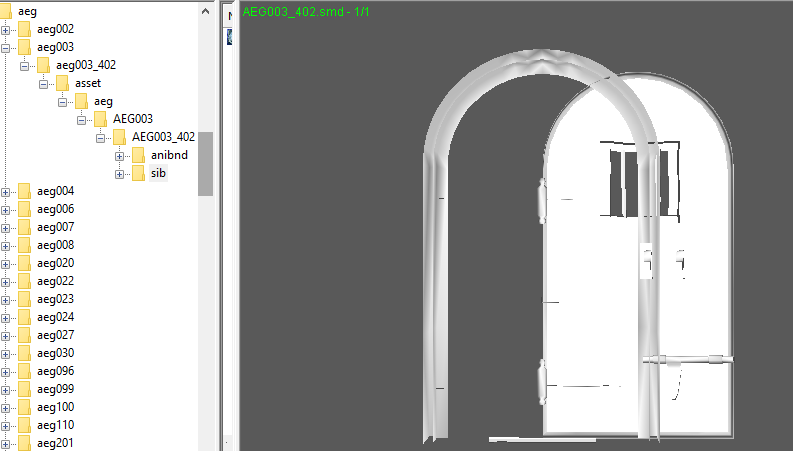Collapse the AEG003_402 uppercase folder node
Screen dimensions: 793x451
(x=101, y=138)
